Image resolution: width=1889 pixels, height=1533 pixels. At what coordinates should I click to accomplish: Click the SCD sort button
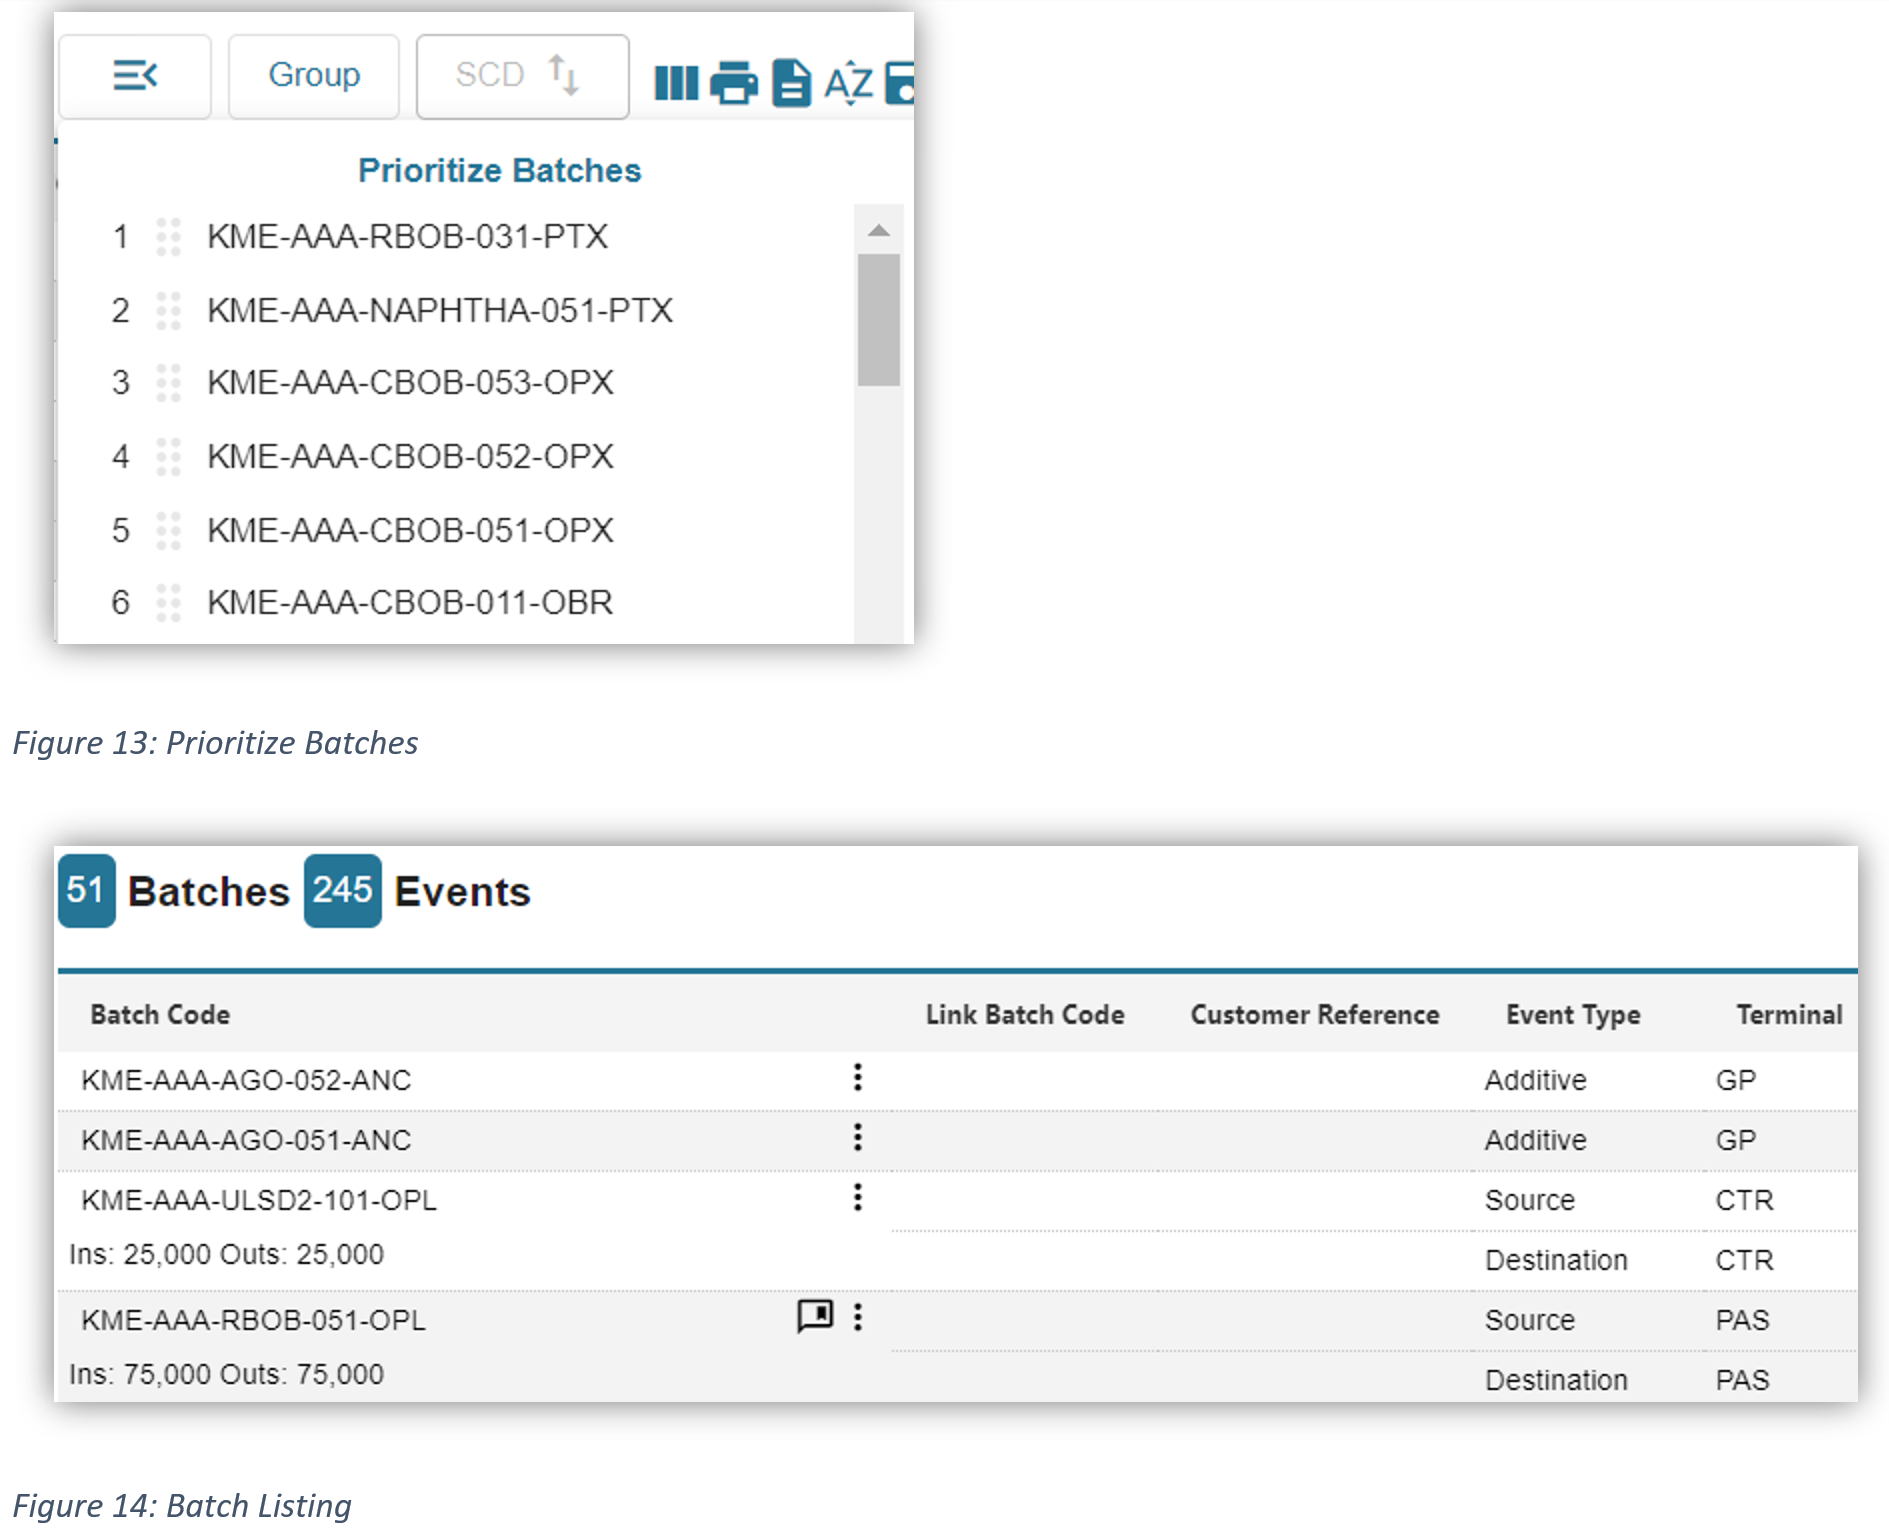[x=522, y=76]
